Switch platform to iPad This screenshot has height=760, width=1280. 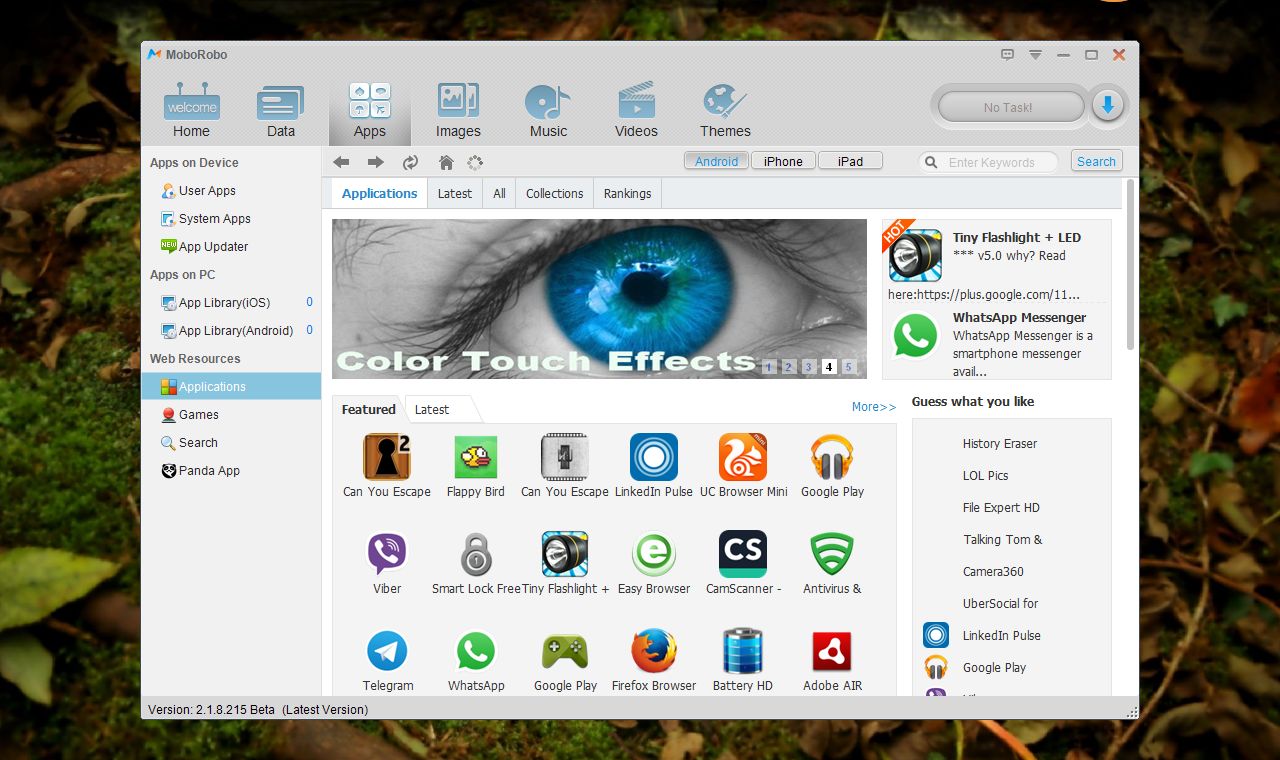(850, 161)
